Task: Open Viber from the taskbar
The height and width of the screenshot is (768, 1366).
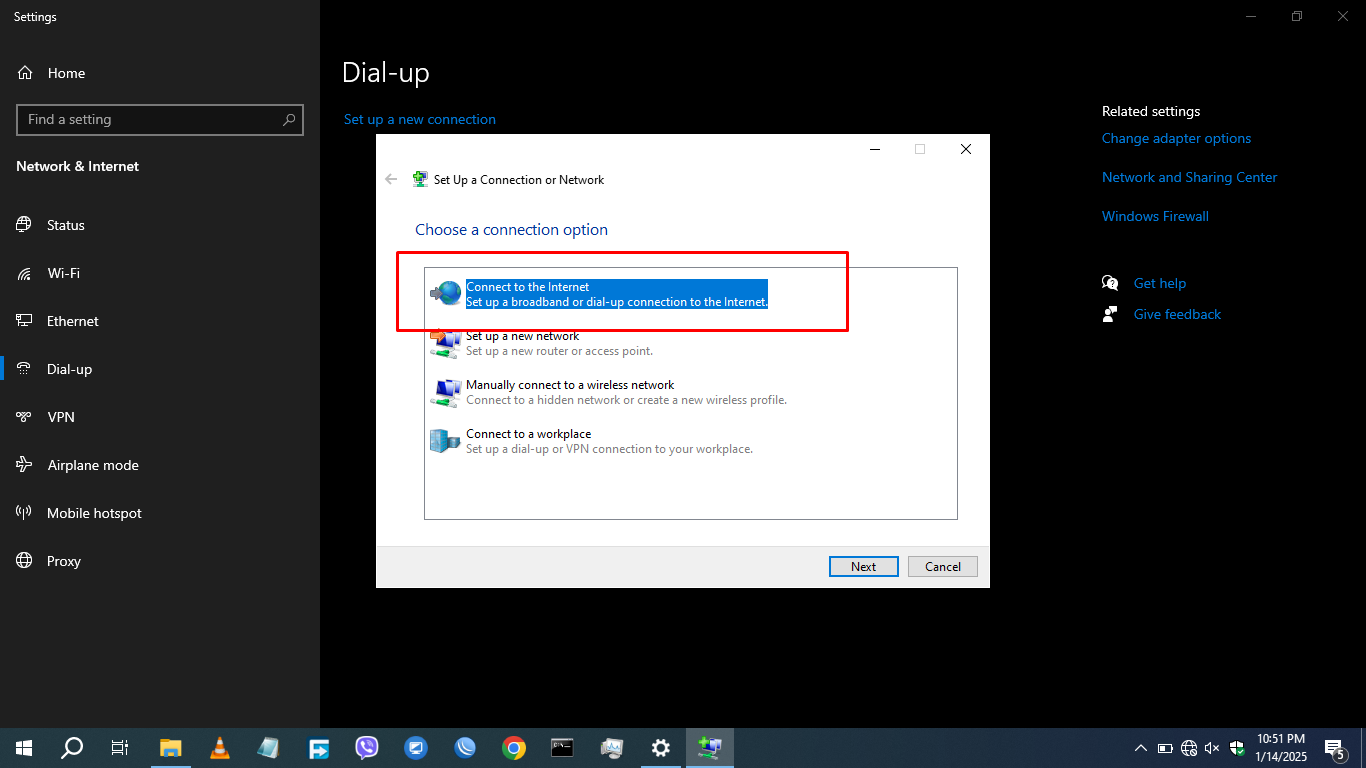Action: (367, 747)
